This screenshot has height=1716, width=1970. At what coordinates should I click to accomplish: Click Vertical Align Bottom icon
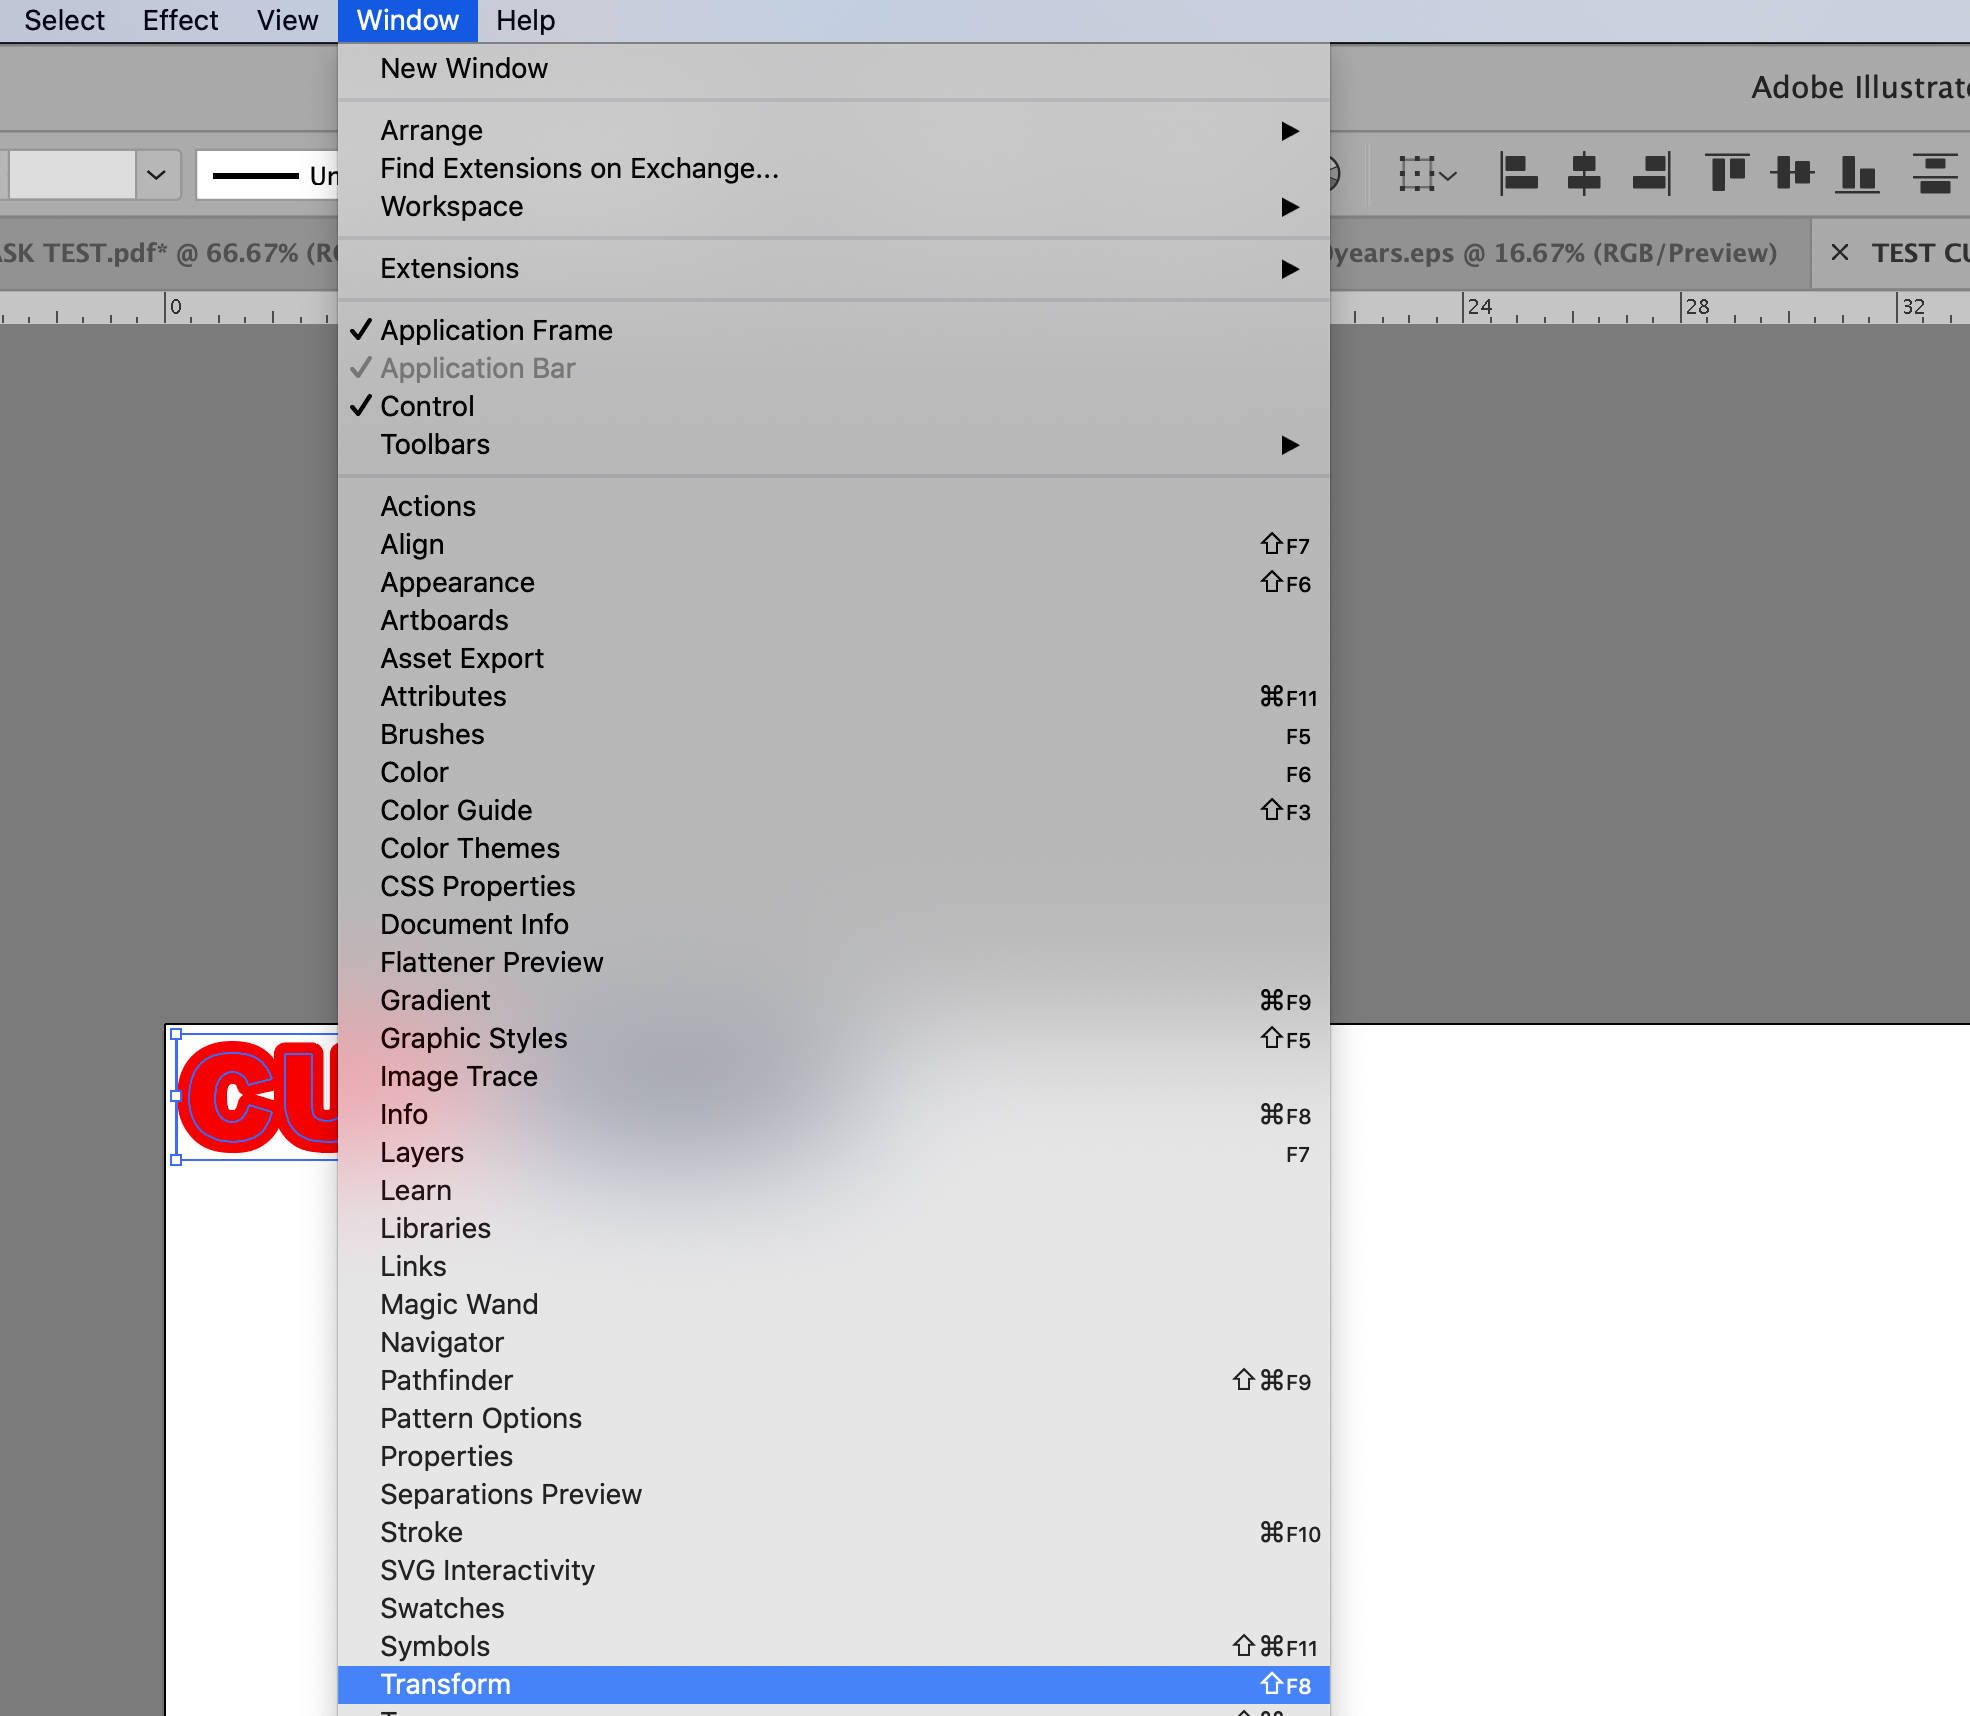(x=1857, y=174)
